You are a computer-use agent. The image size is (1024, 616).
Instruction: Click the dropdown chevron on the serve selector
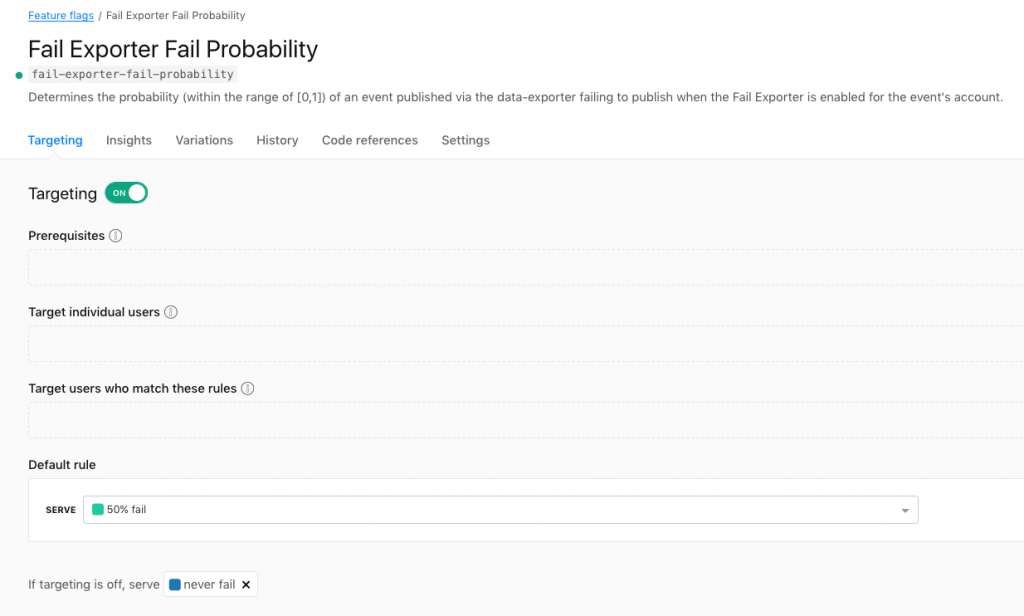pyautogui.click(x=903, y=510)
